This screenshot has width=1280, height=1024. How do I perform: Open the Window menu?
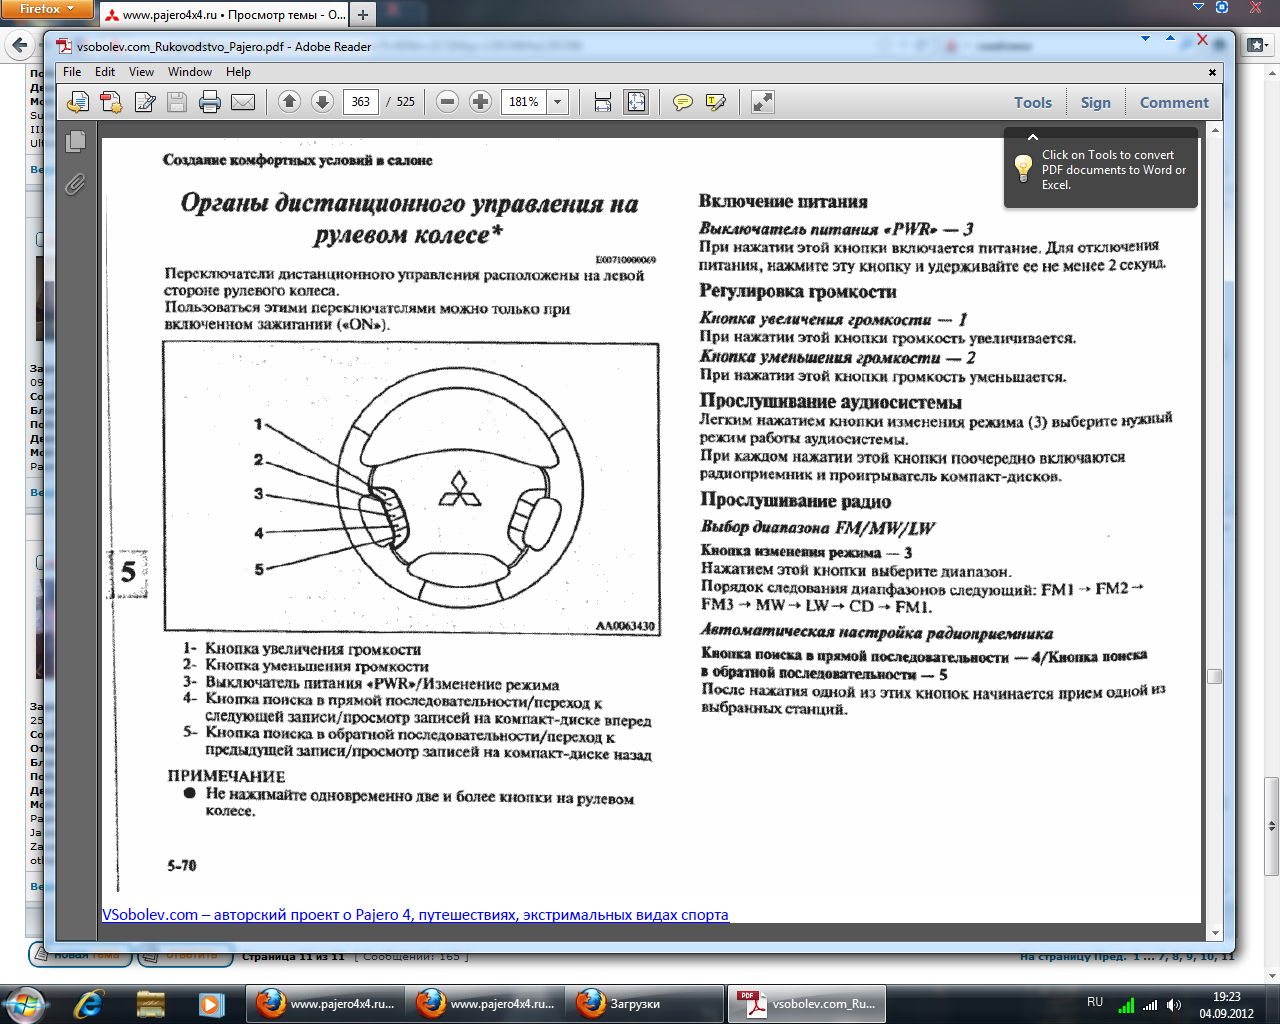[189, 72]
